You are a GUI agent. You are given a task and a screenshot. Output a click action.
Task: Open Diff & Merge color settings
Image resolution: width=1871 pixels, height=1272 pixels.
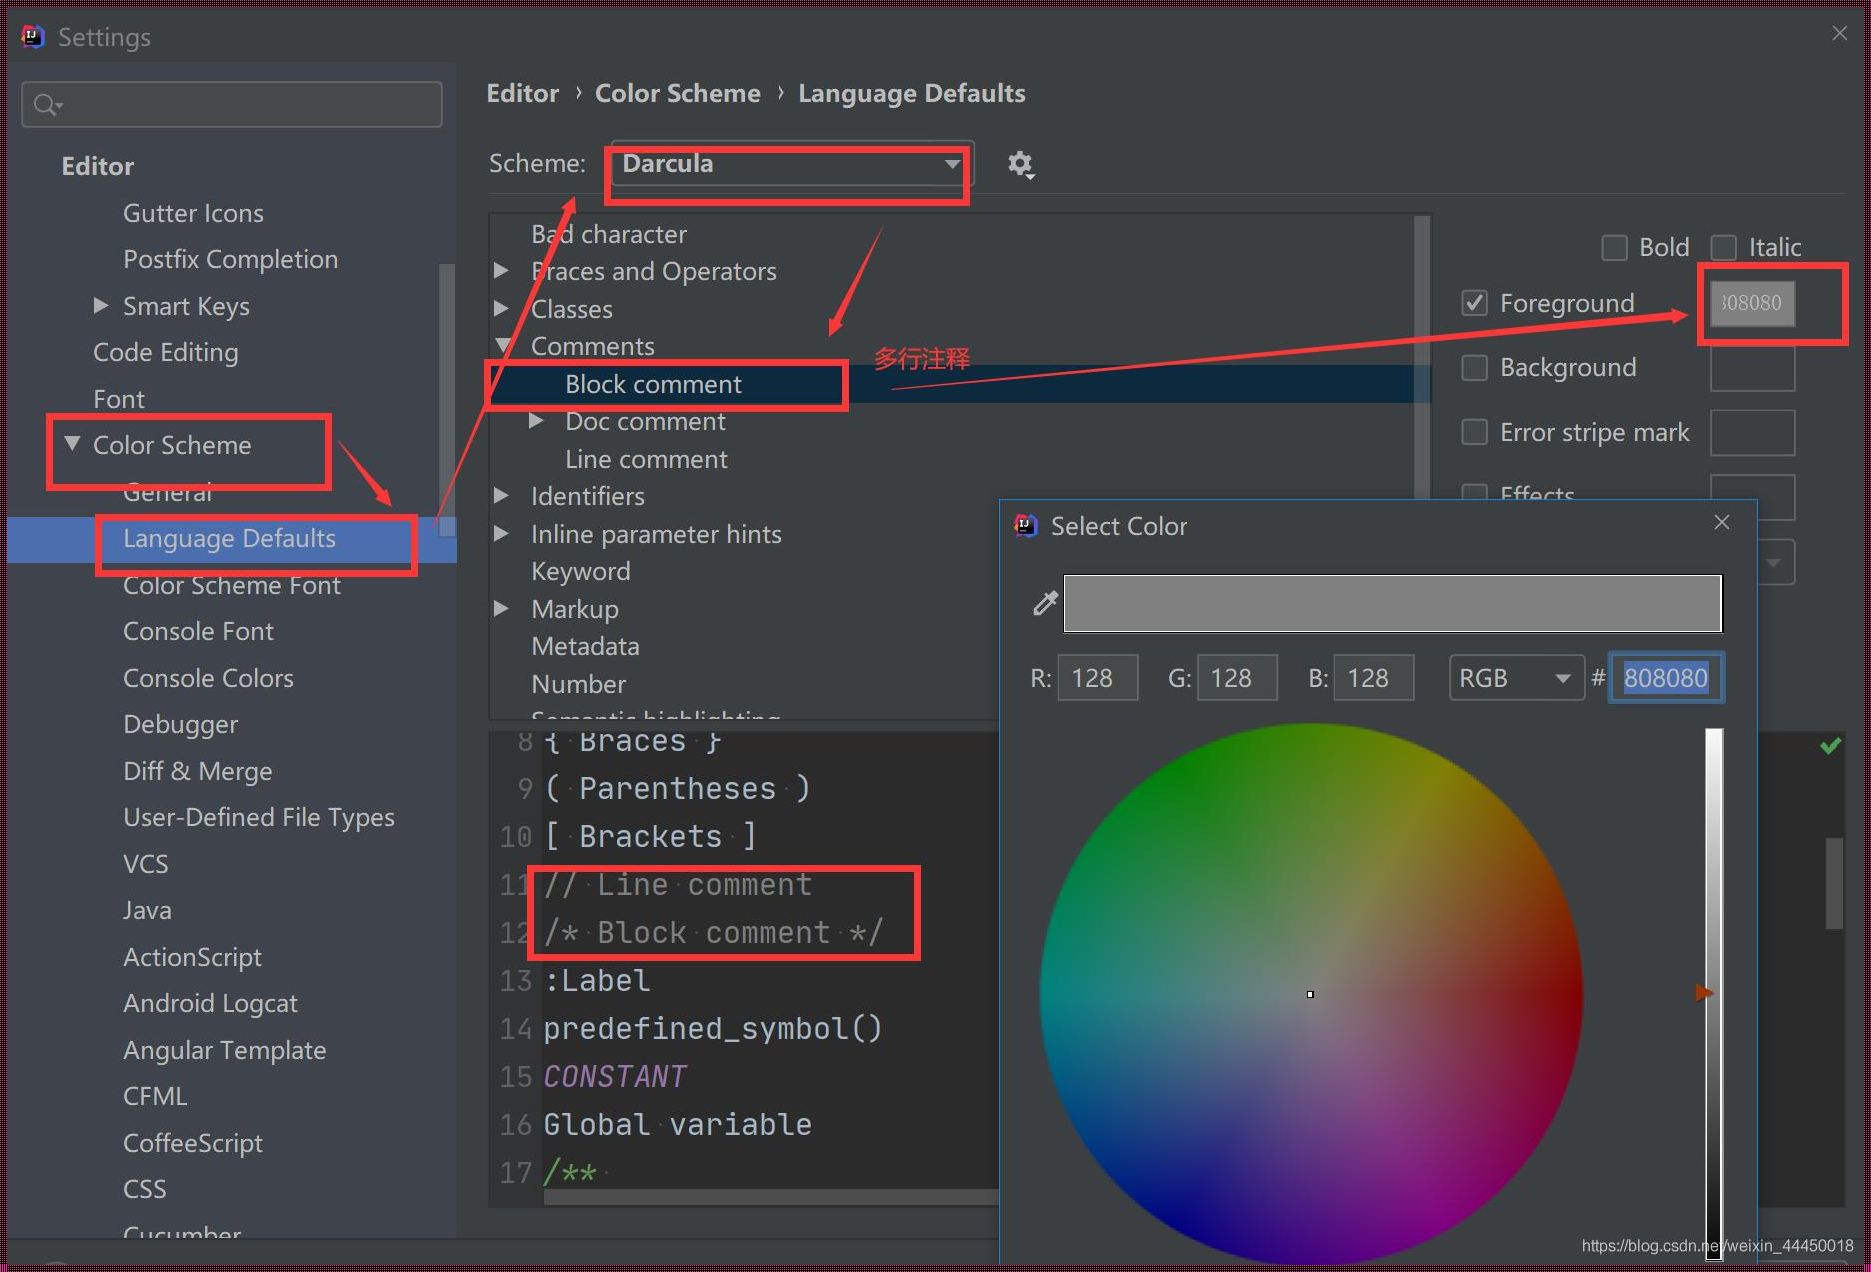pyautogui.click(x=197, y=771)
